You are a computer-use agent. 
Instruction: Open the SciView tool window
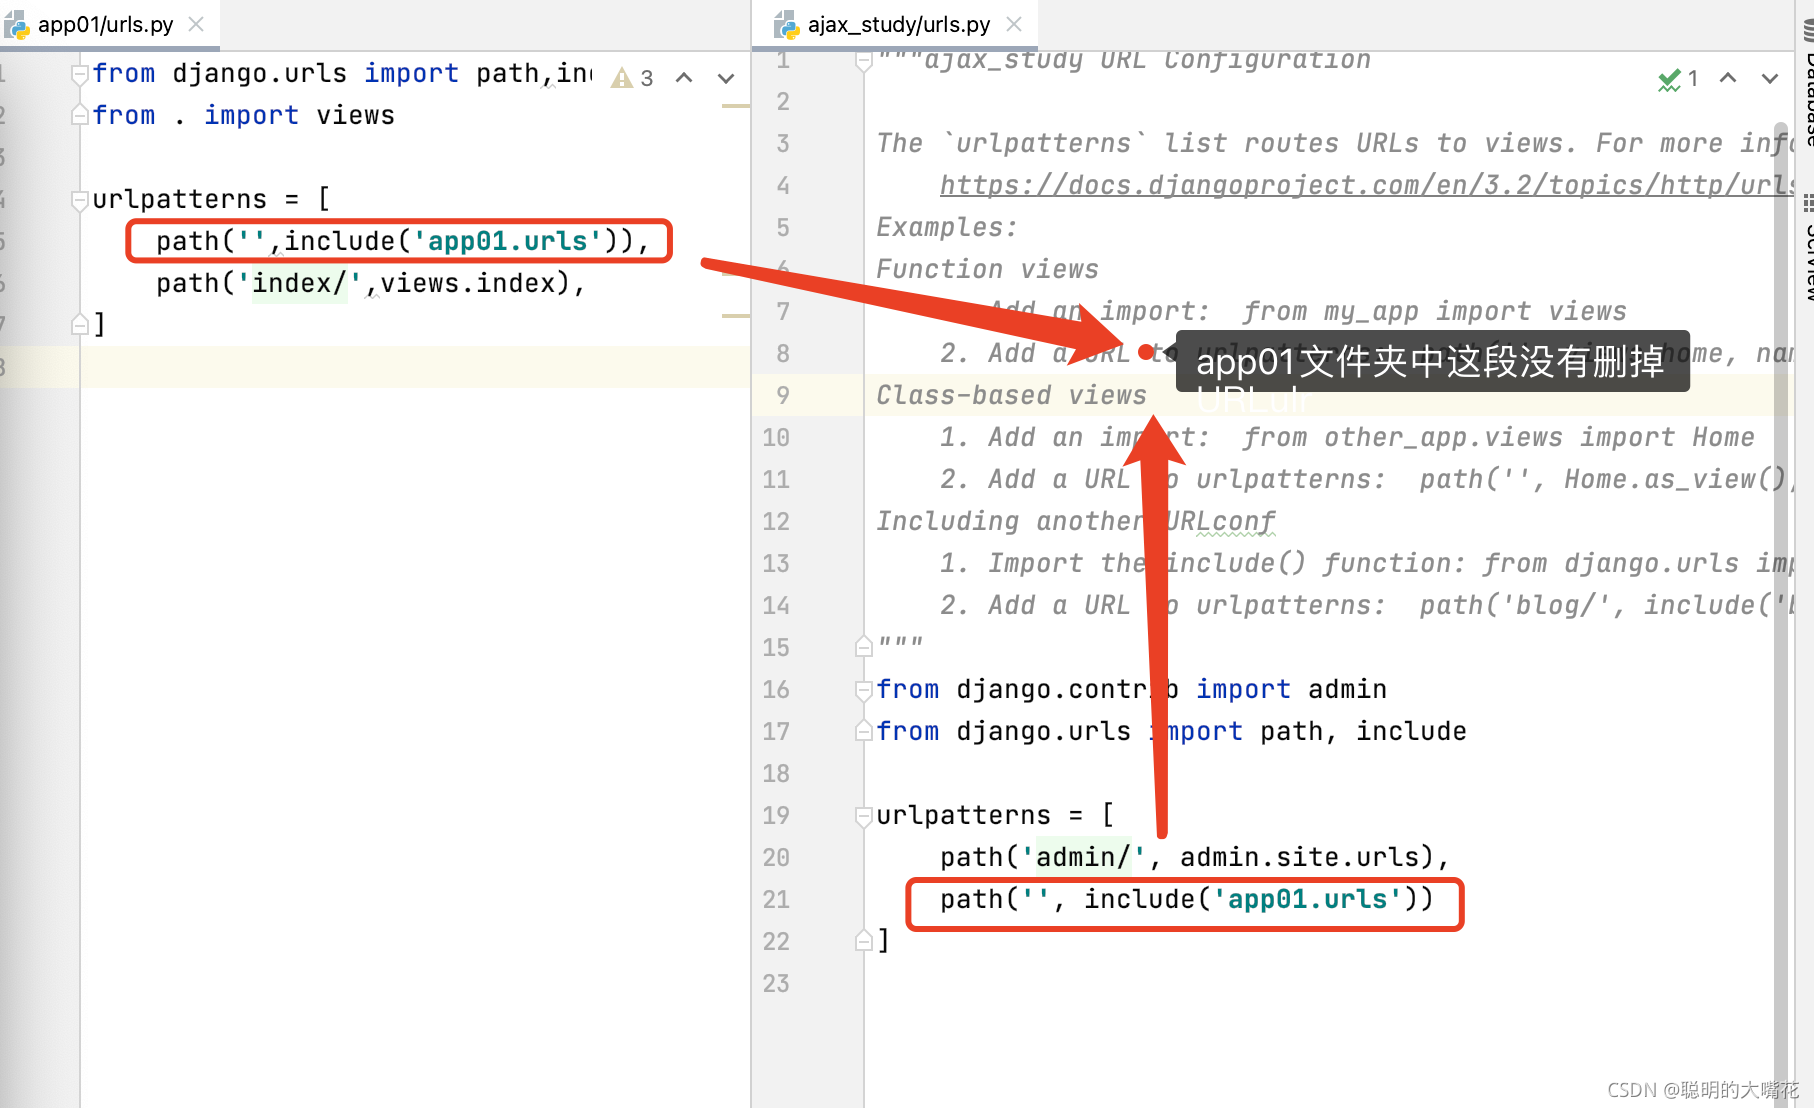(1807, 250)
